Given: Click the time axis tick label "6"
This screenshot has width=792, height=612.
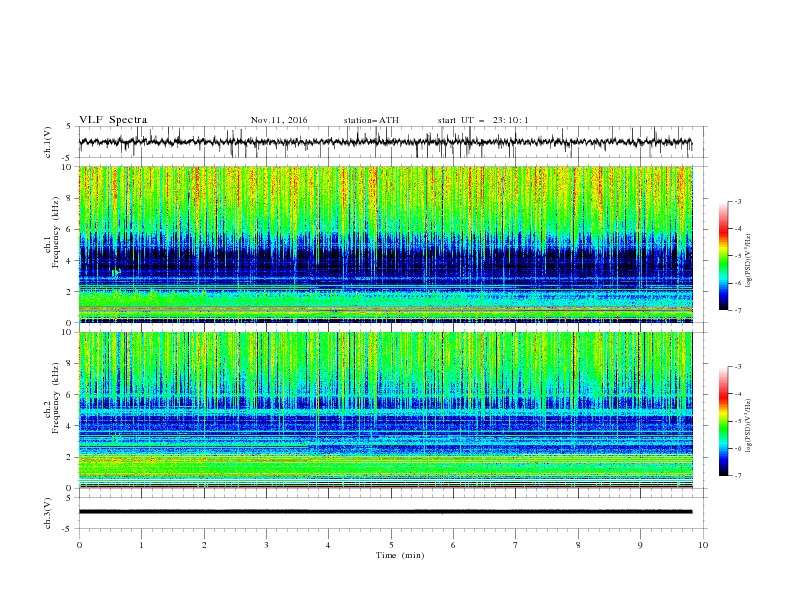Looking at the screenshot, I should [453, 545].
